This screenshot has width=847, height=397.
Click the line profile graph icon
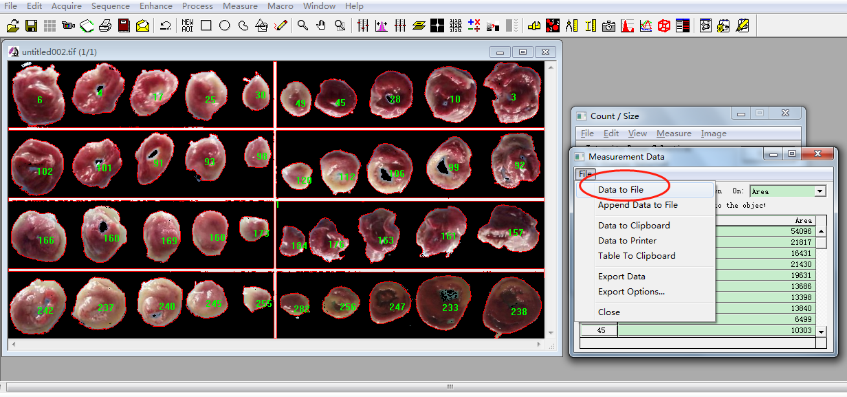(646, 25)
